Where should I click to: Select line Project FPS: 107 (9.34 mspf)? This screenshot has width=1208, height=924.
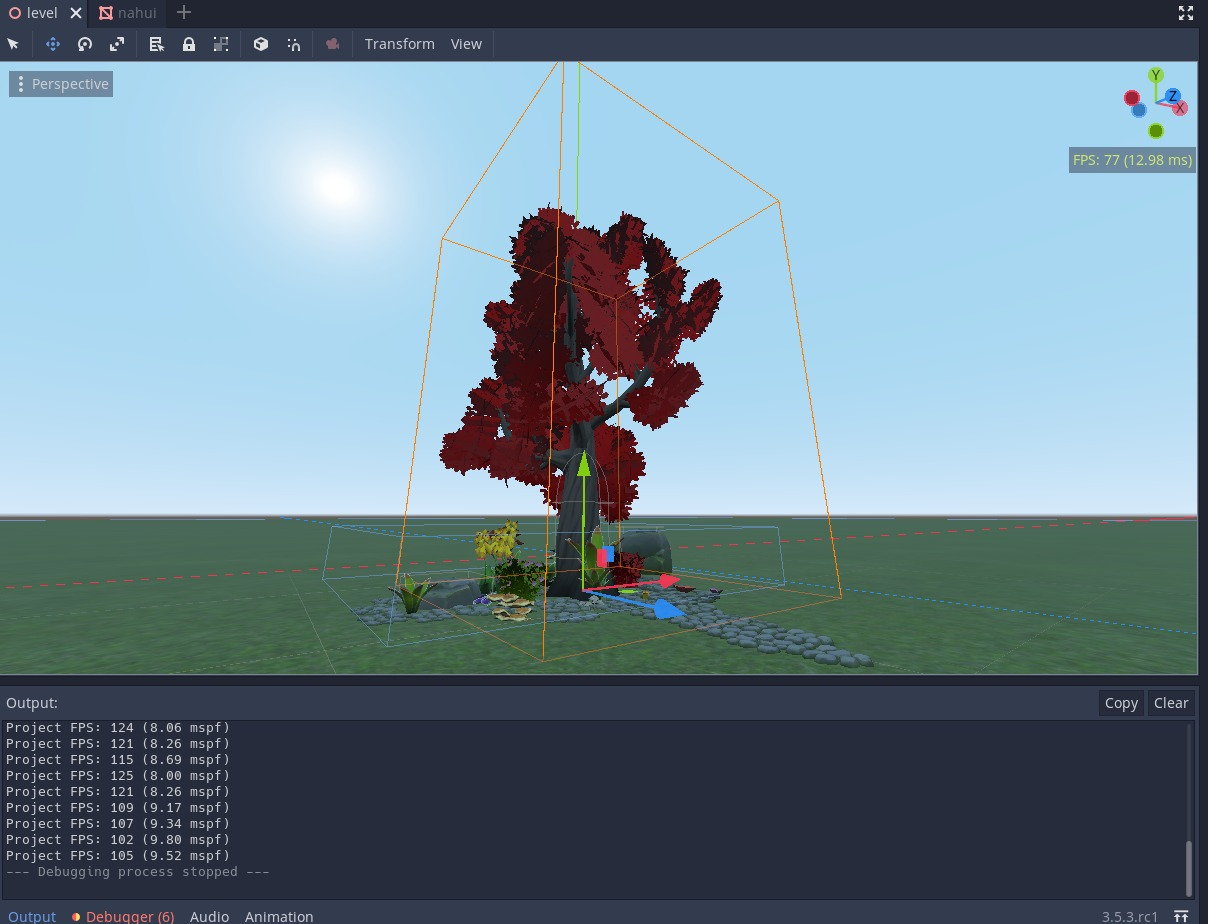click(x=118, y=824)
